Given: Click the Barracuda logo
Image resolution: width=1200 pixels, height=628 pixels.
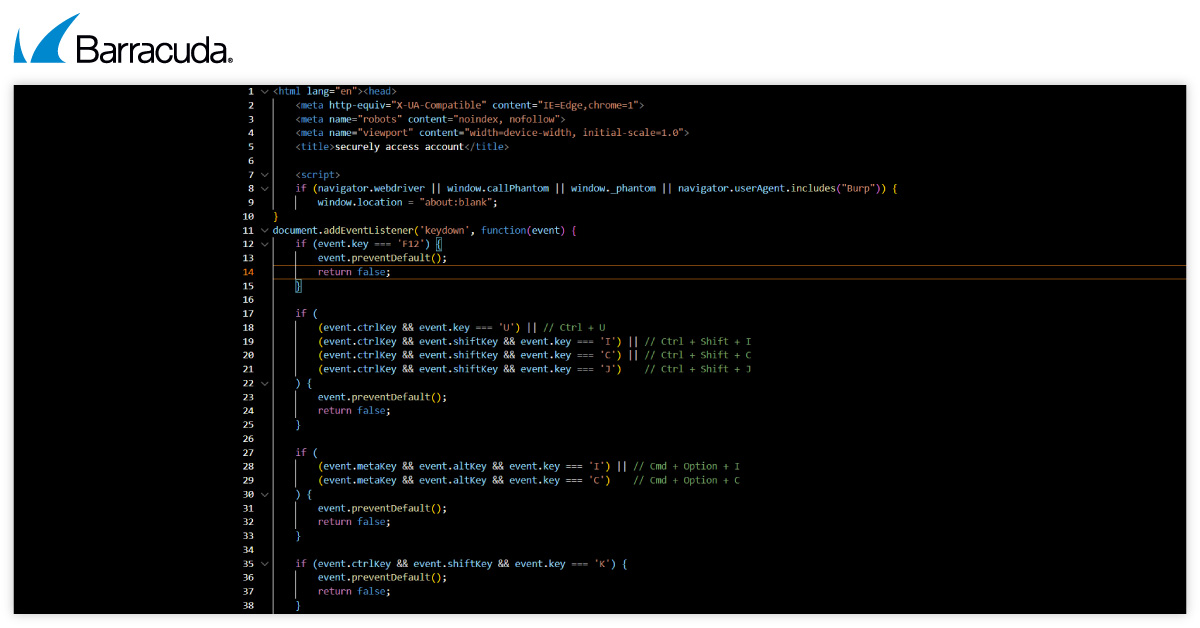Looking at the screenshot, I should coord(123,41).
